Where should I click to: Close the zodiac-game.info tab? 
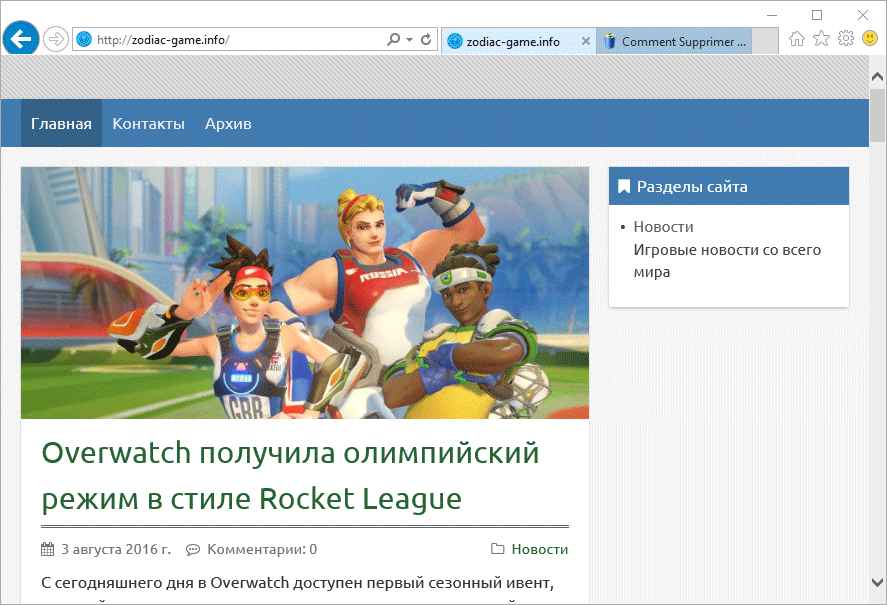point(585,41)
